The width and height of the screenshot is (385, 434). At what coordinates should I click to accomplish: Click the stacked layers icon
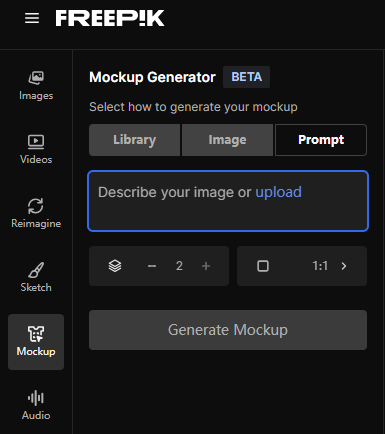(x=115, y=266)
